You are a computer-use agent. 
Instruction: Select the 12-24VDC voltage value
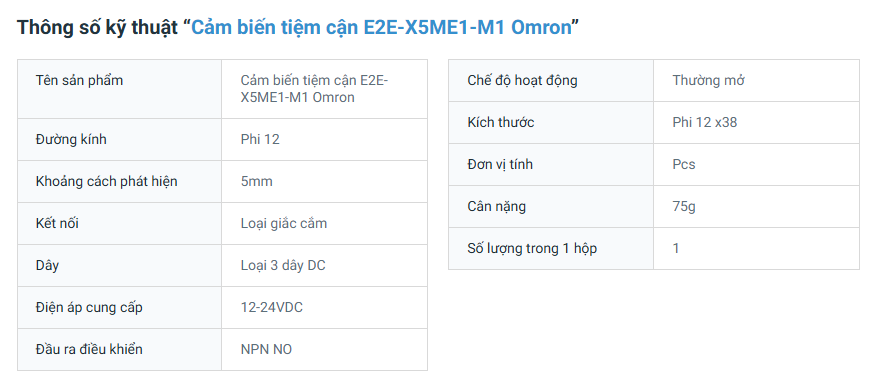pyautogui.click(x=272, y=307)
